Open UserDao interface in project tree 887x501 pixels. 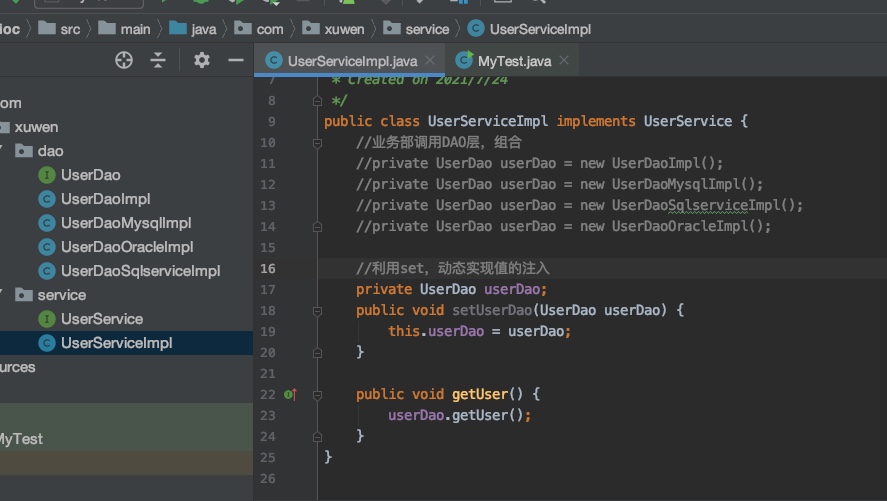tap(90, 175)
